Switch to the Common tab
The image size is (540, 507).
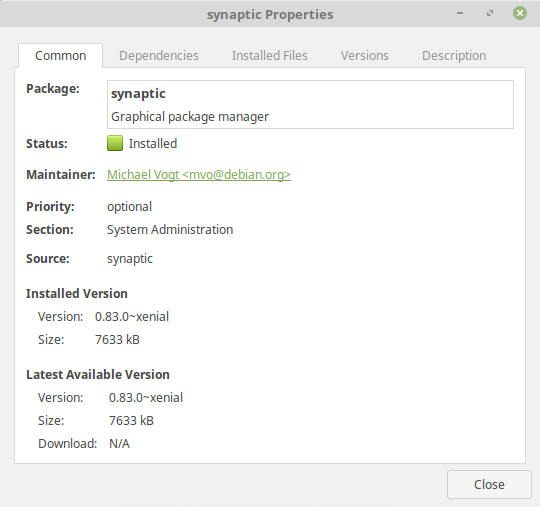coord(61,55)
